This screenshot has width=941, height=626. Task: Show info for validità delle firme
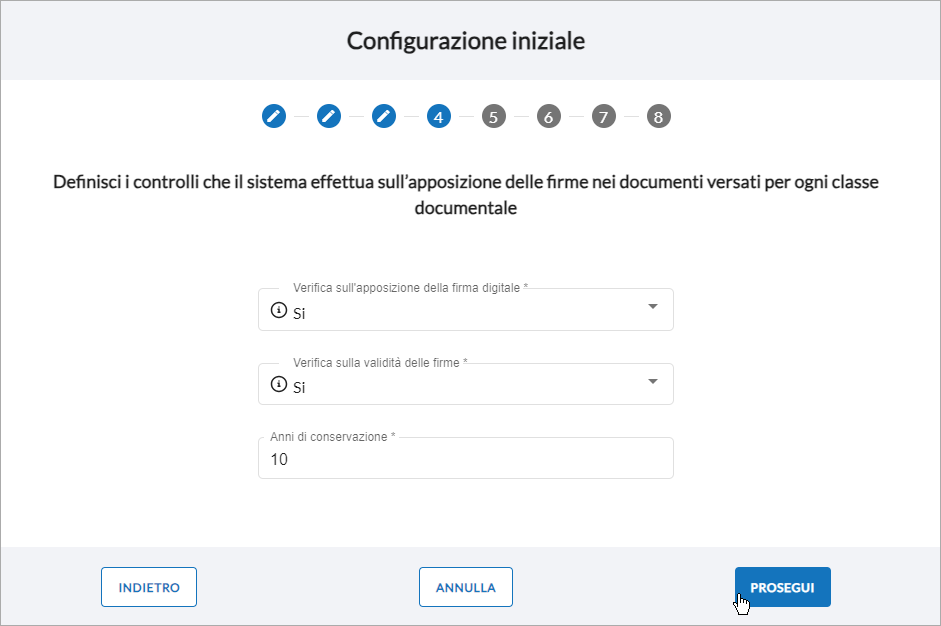pos(278,384)
